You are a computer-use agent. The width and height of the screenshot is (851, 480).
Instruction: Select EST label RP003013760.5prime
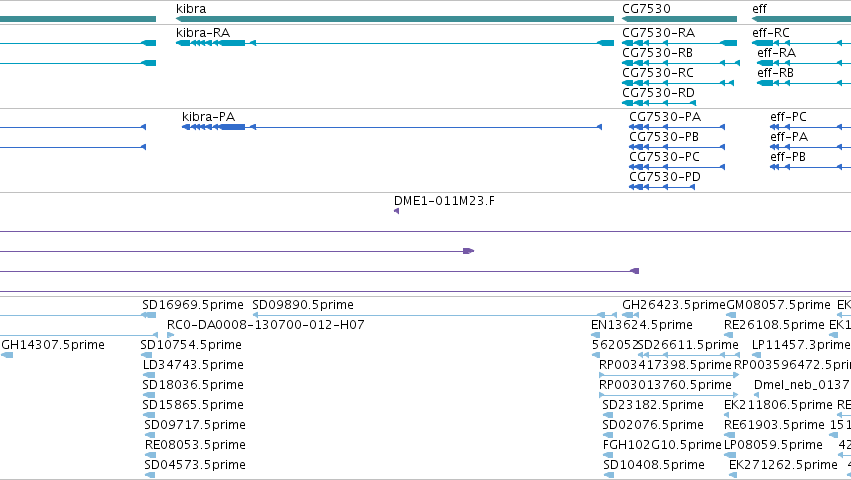point(665,385)
